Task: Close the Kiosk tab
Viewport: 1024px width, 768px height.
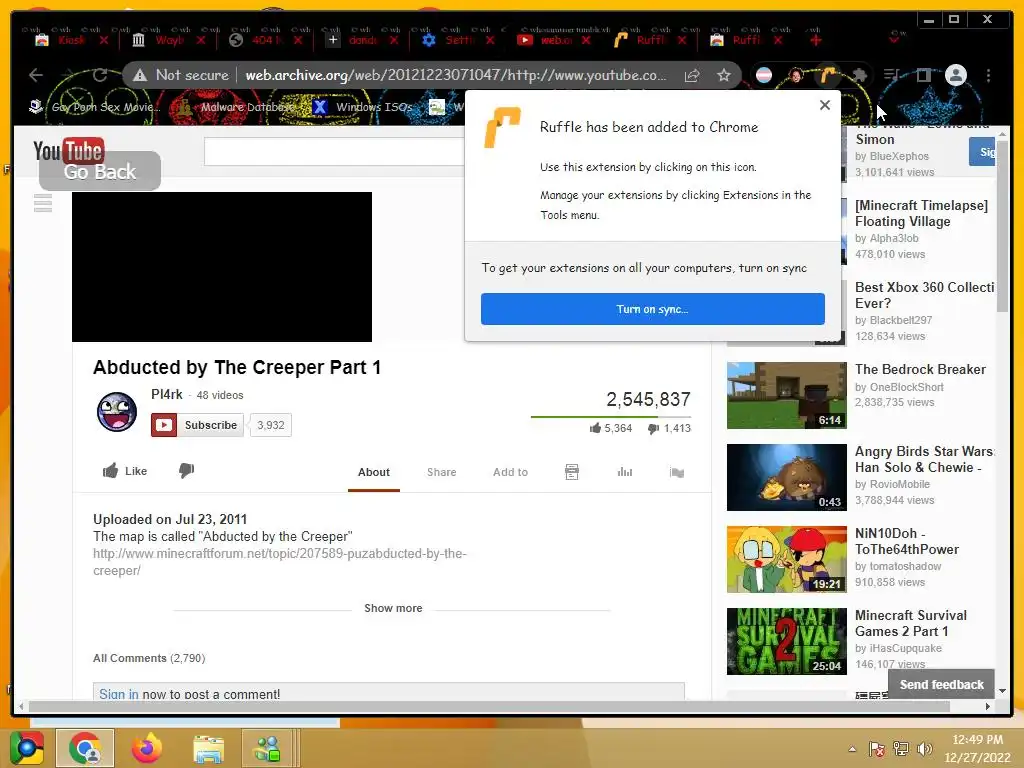Action: (x=103, y=40)
